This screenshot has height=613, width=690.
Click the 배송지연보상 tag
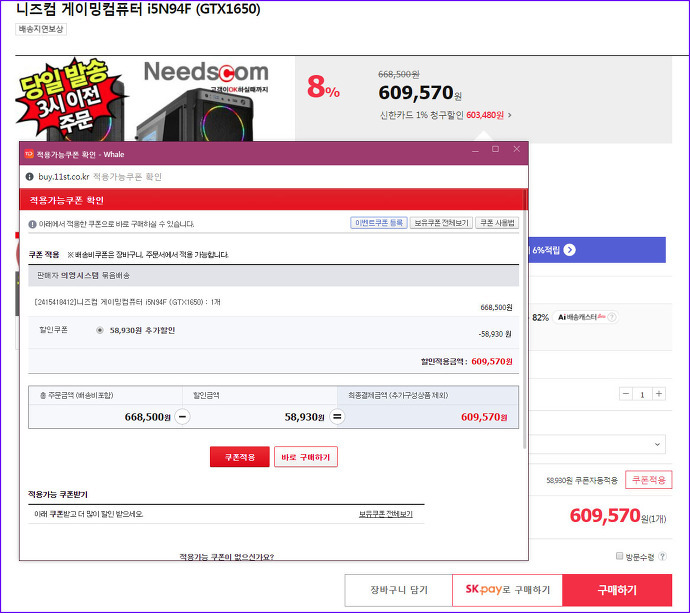tap(41, 29)
